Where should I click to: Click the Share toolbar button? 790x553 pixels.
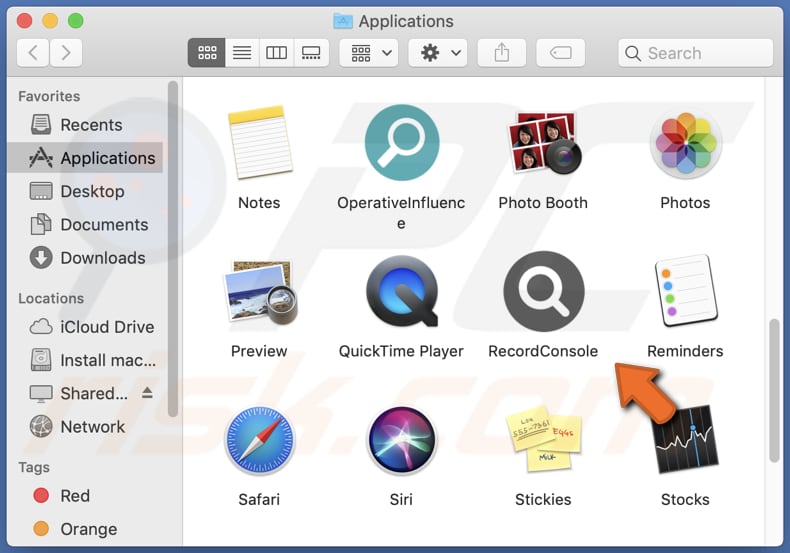pos(502,52)
